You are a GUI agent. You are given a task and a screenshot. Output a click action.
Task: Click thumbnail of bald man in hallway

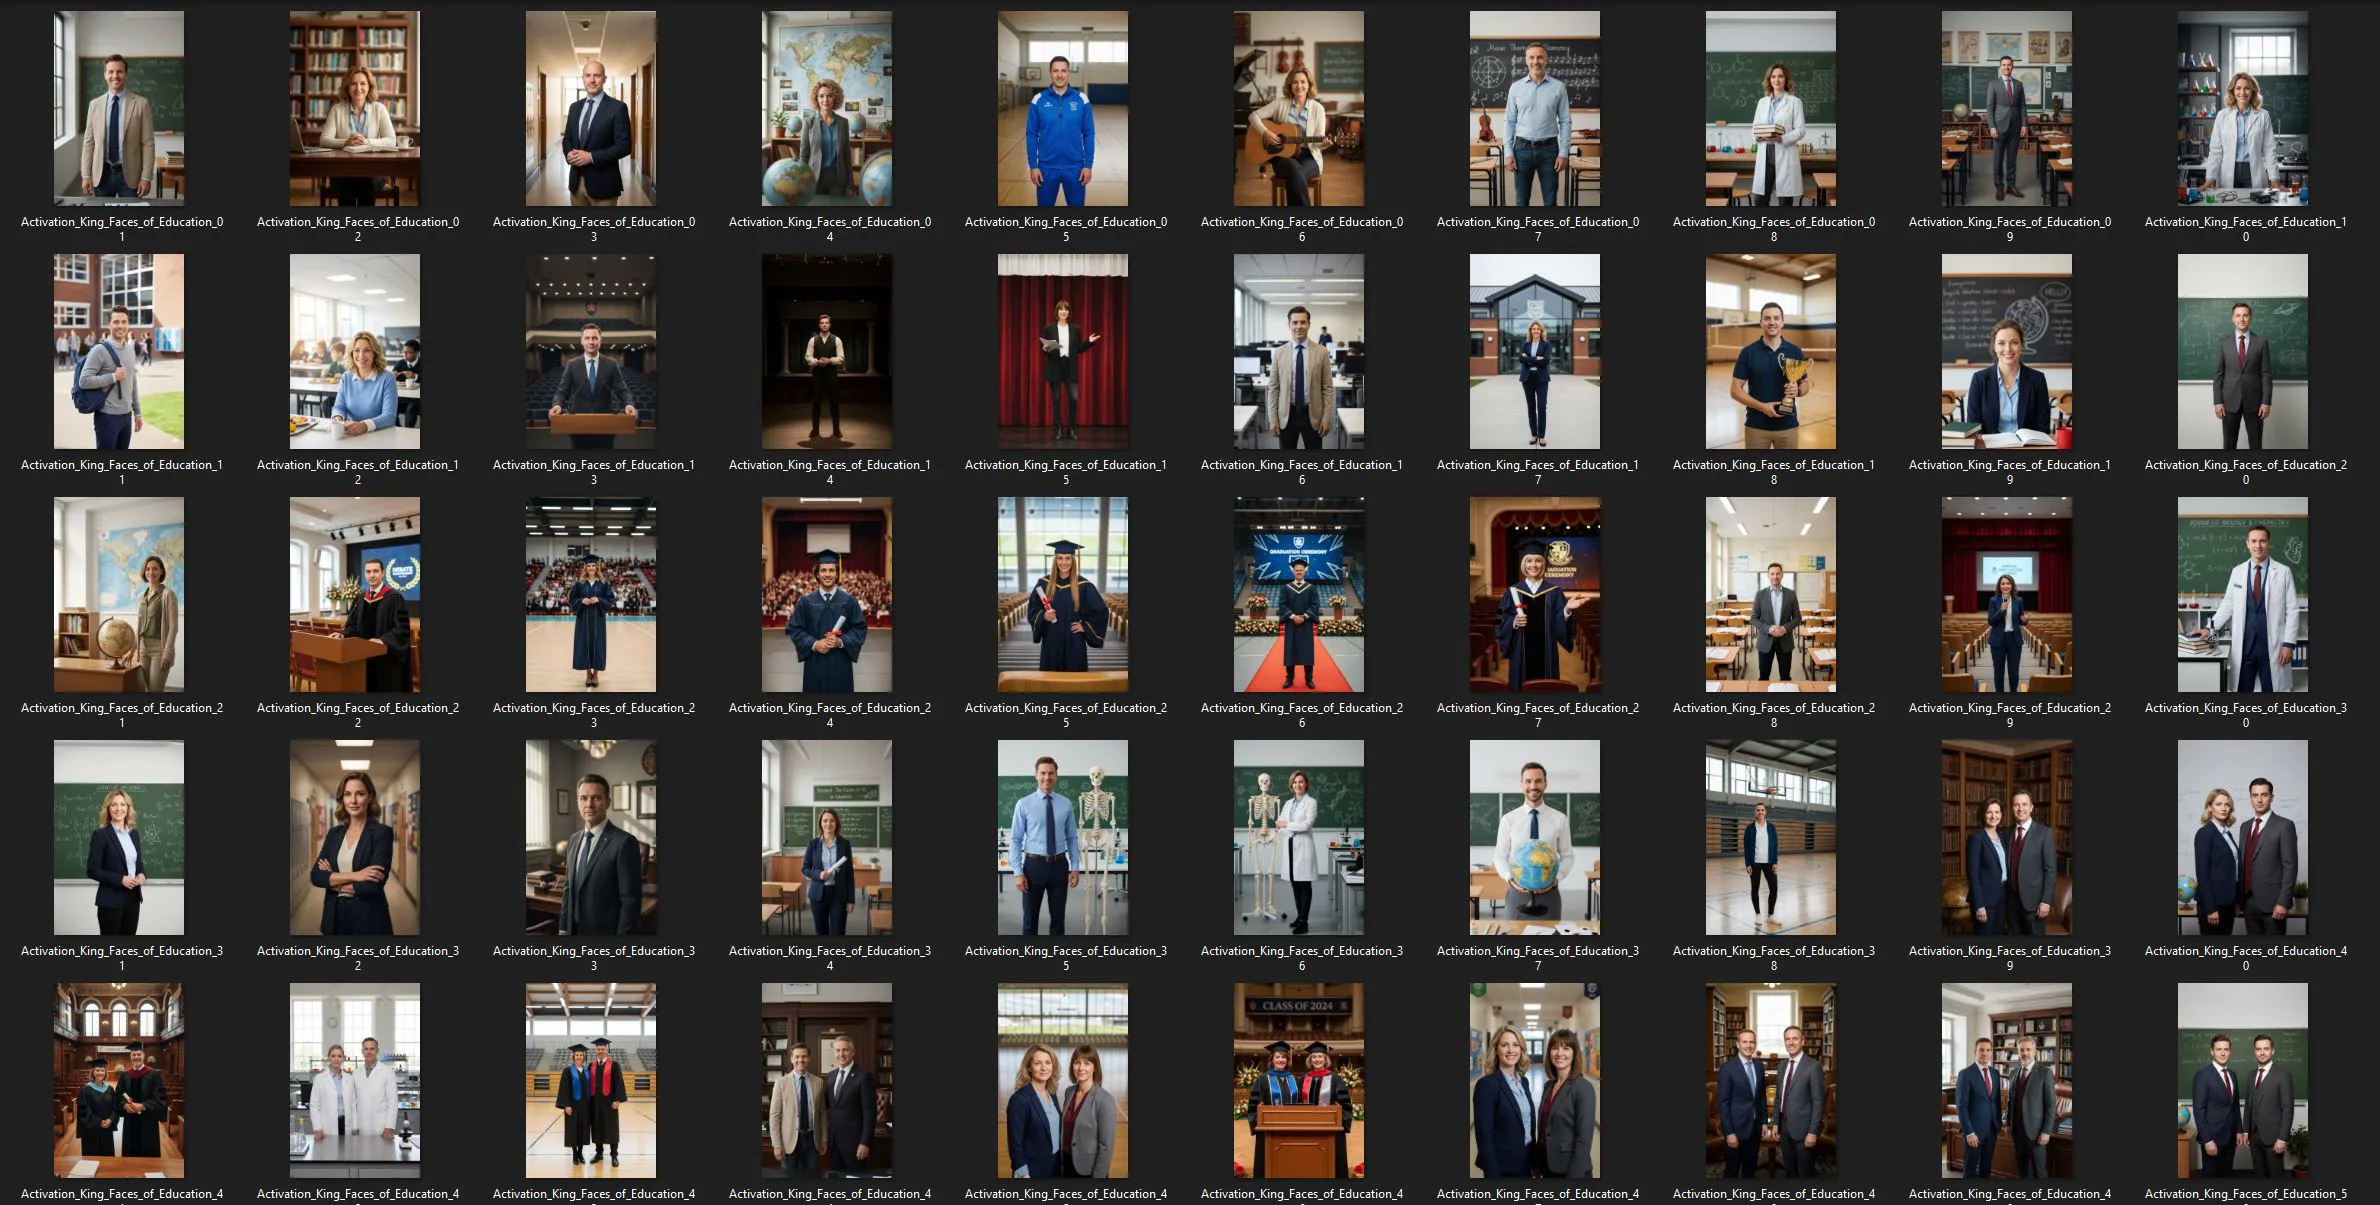pos(590,108)
